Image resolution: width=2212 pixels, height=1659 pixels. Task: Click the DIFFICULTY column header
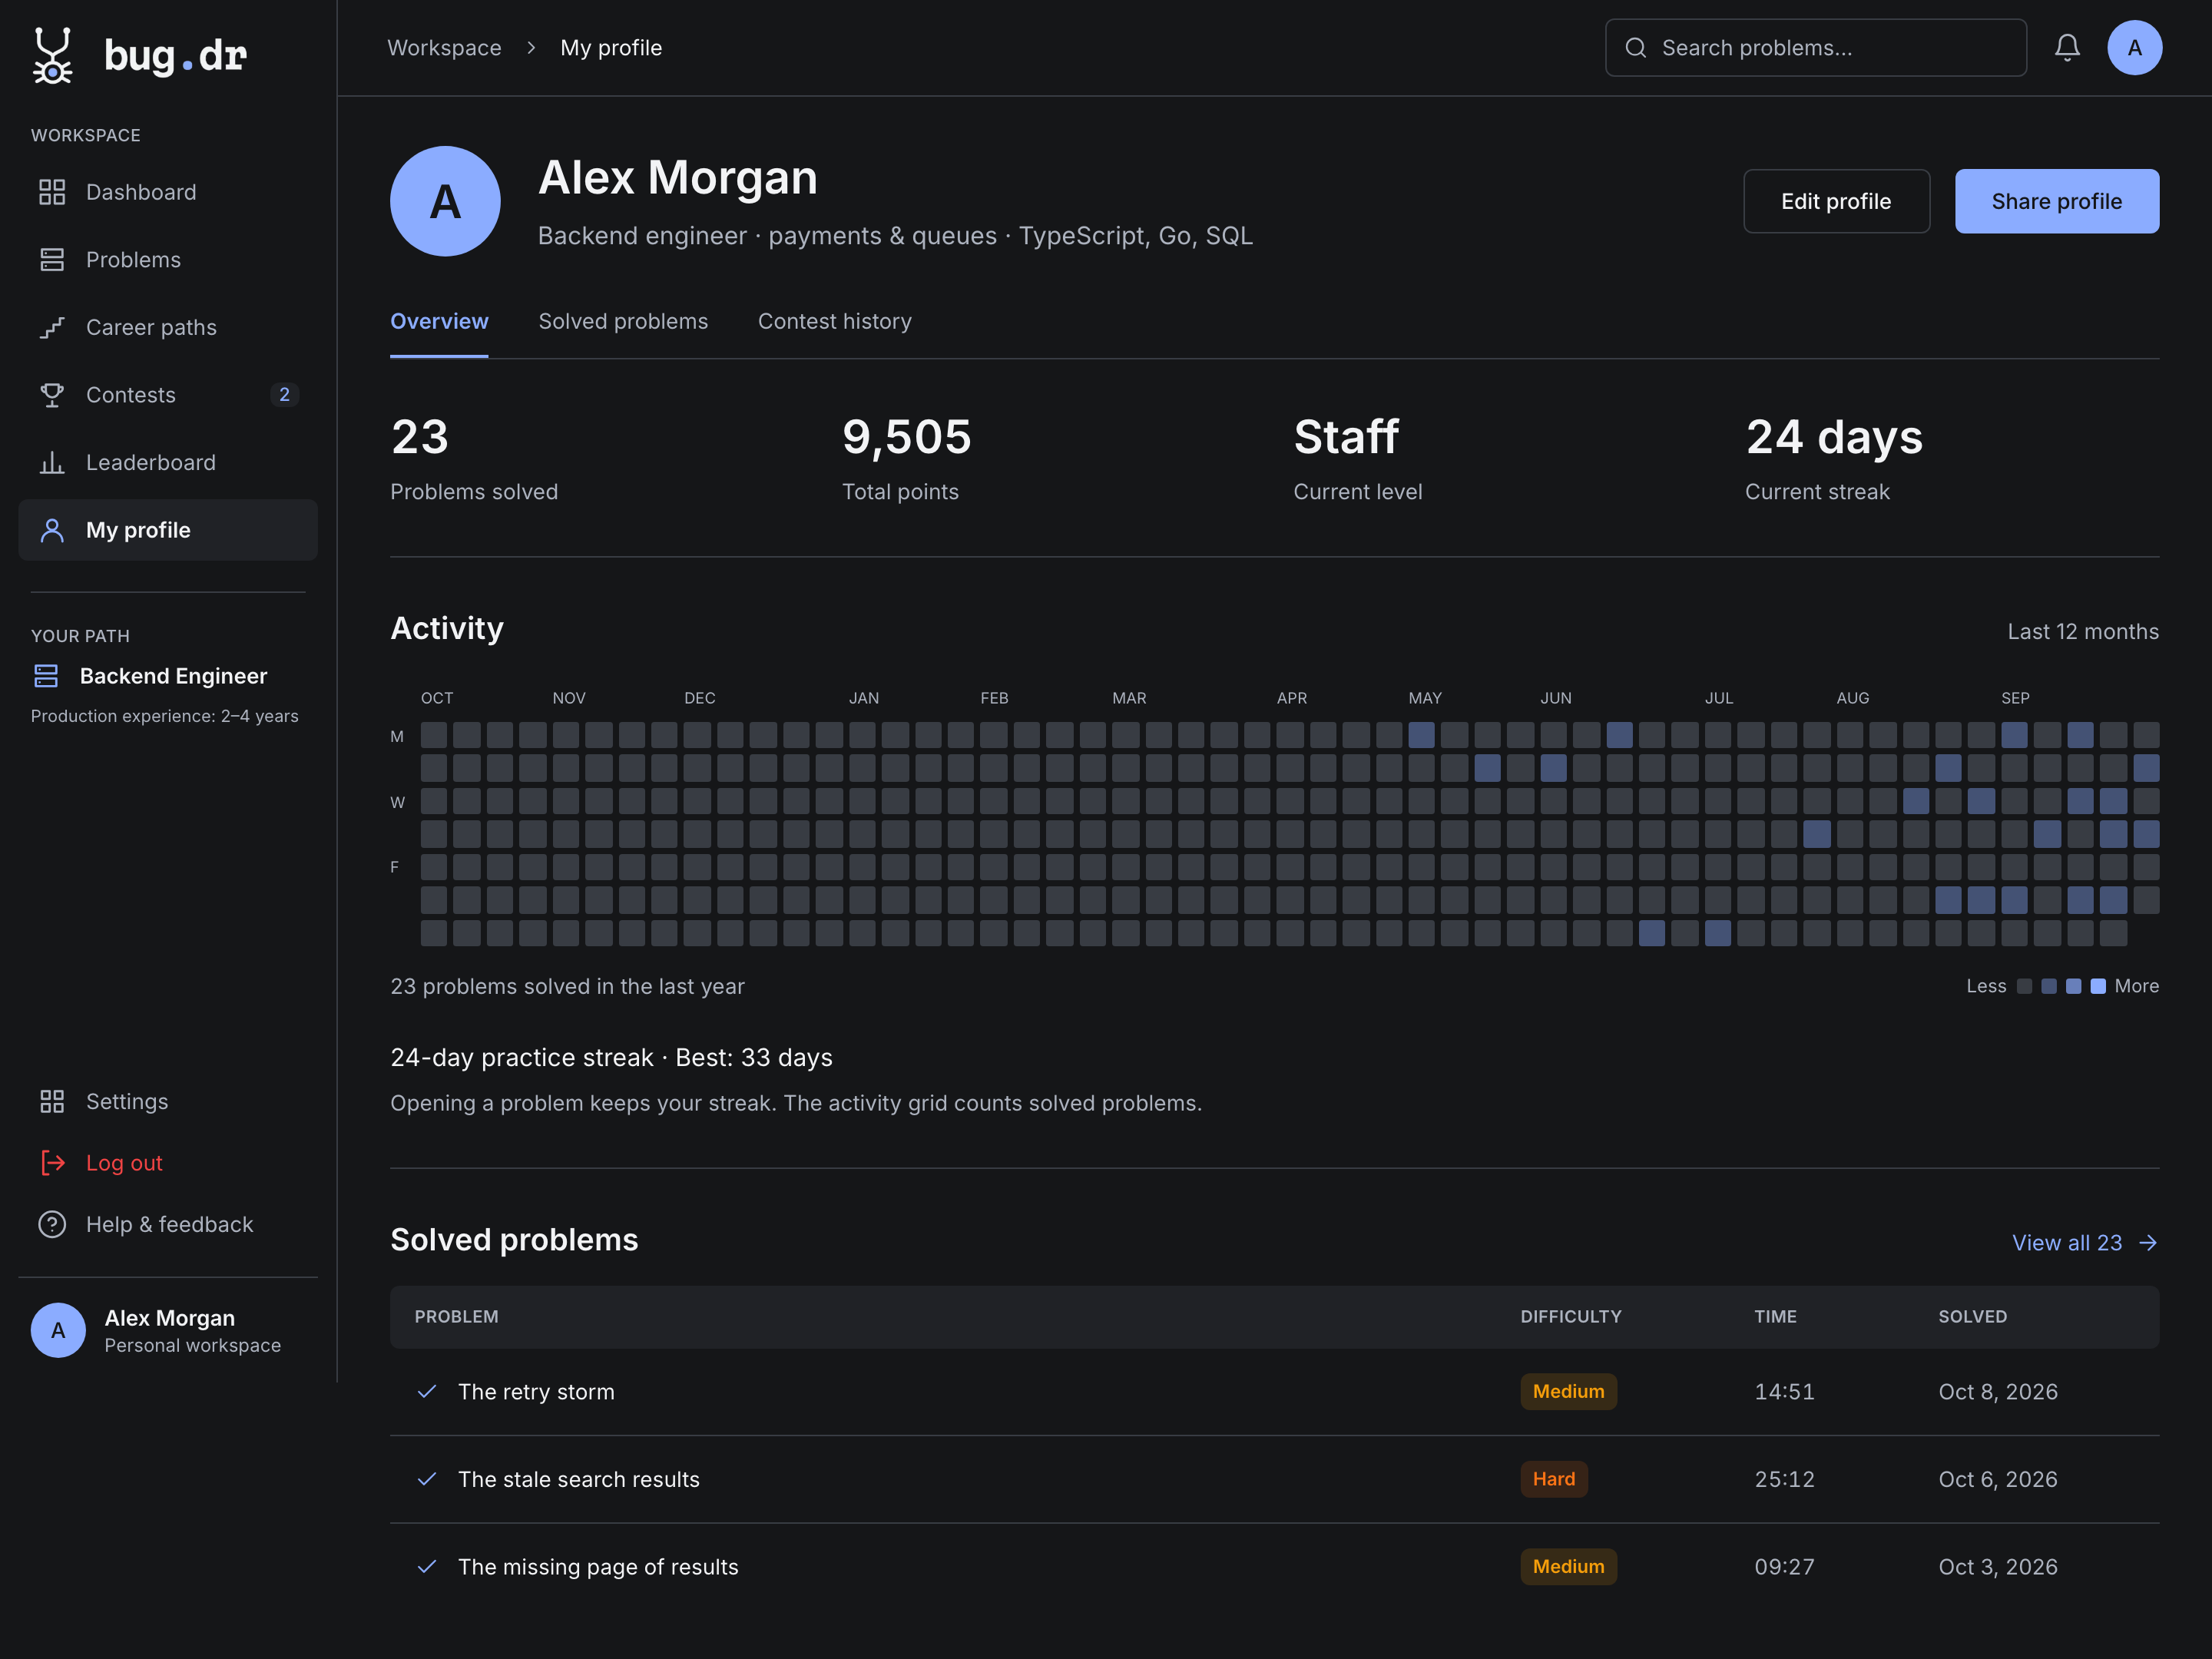[1571, 1317]
